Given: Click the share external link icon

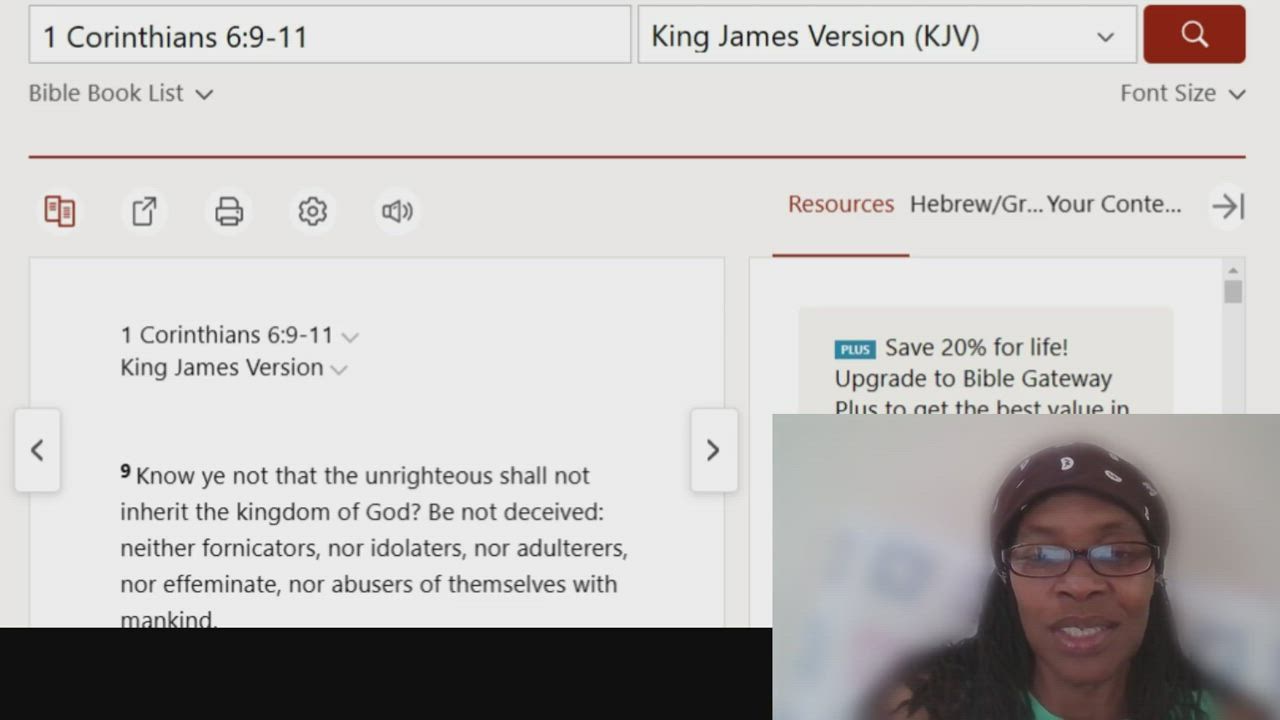Looking at the screenshot, I should (144, 211).
